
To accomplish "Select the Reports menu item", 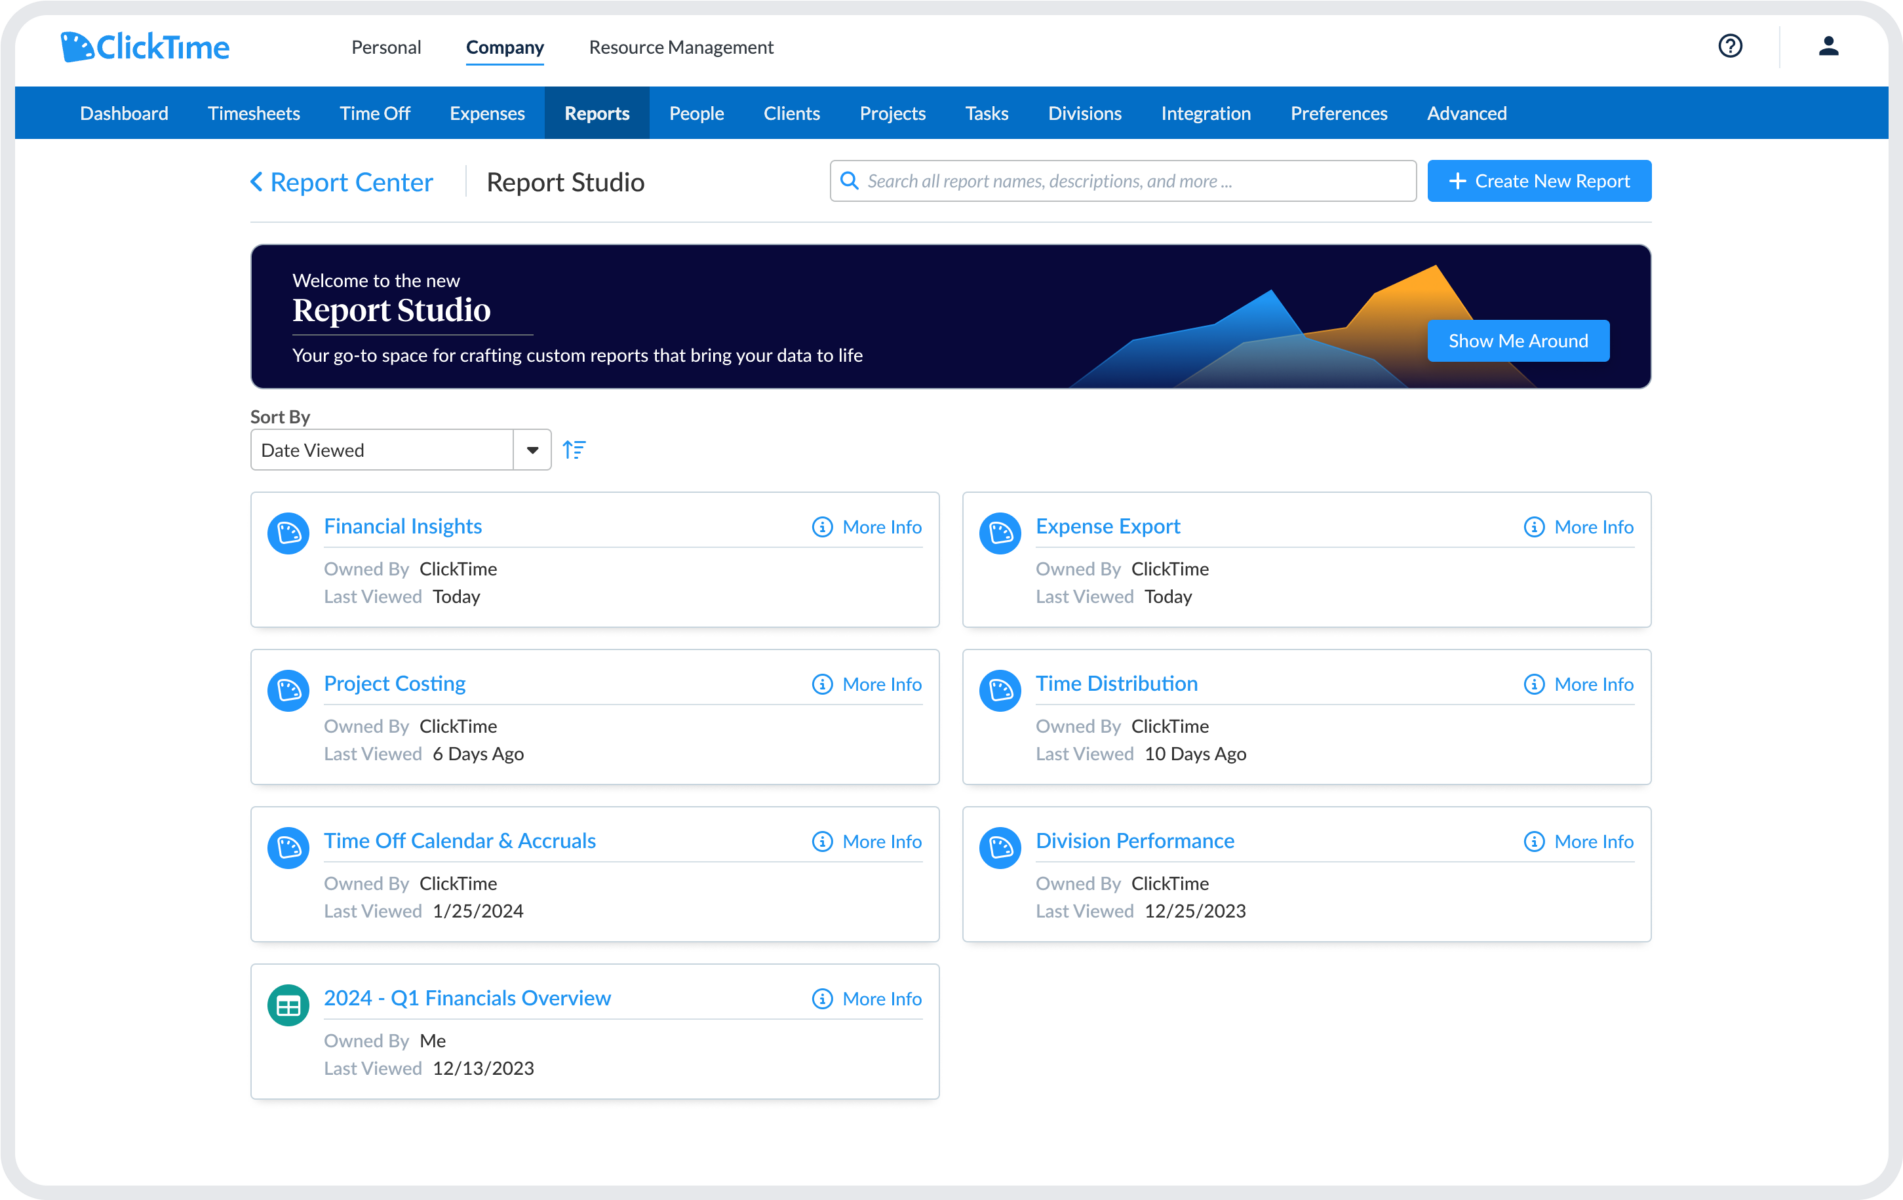I will (597, 113).
